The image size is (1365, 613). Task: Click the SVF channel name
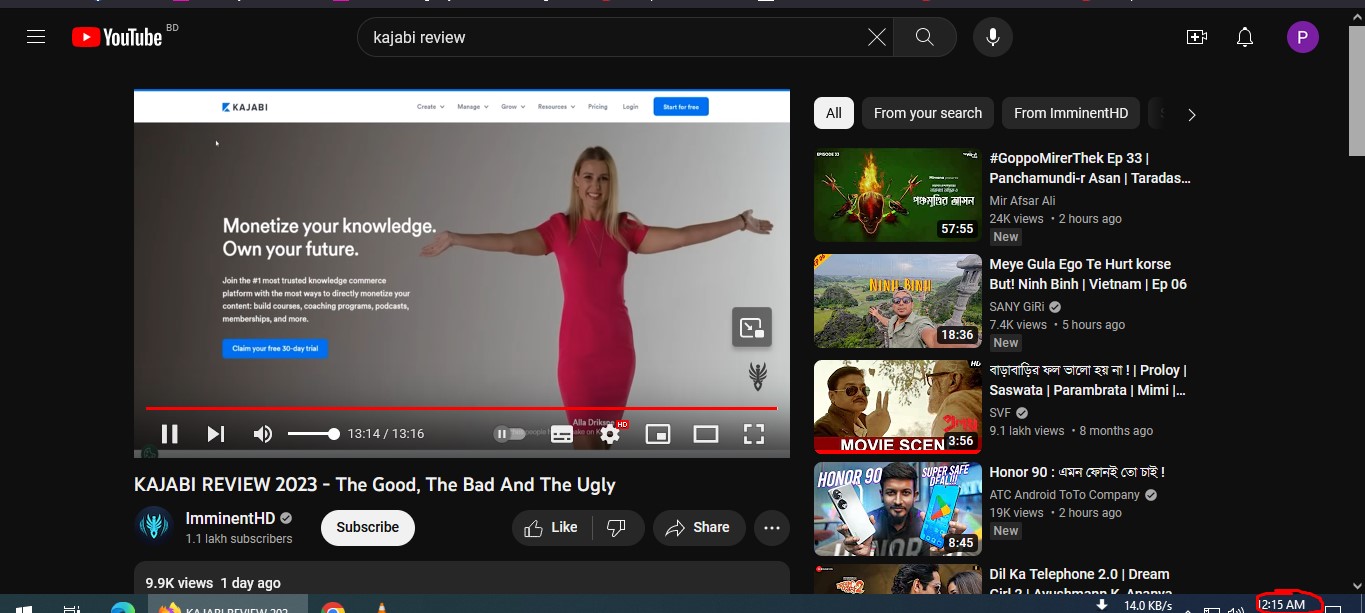click(x=1001, y=413)
